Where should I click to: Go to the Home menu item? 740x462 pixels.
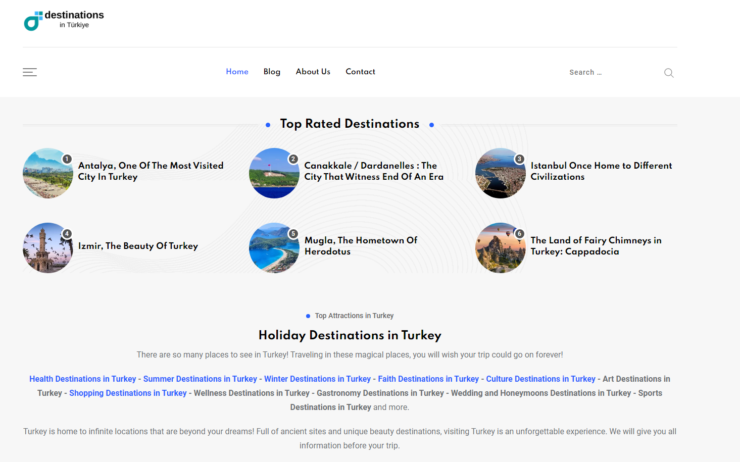click(237, 72)
